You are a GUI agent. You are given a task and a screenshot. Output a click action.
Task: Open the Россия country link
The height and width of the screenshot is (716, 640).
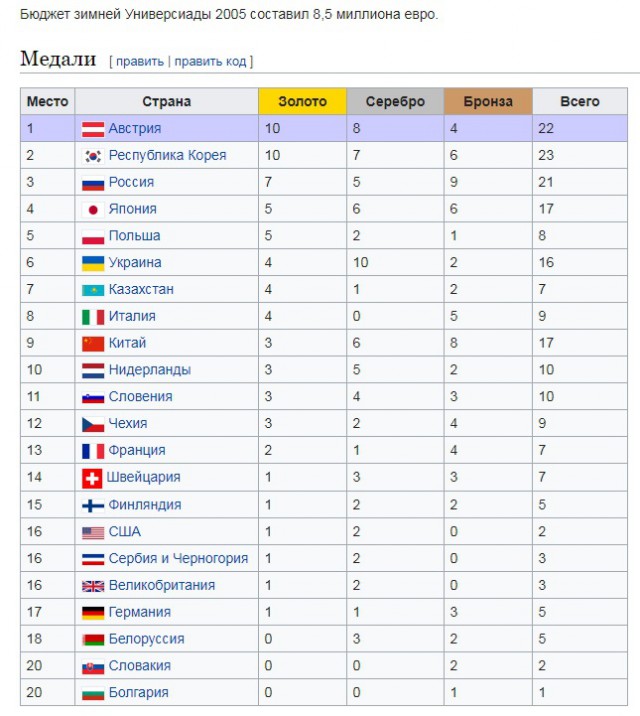click(131, 183)
